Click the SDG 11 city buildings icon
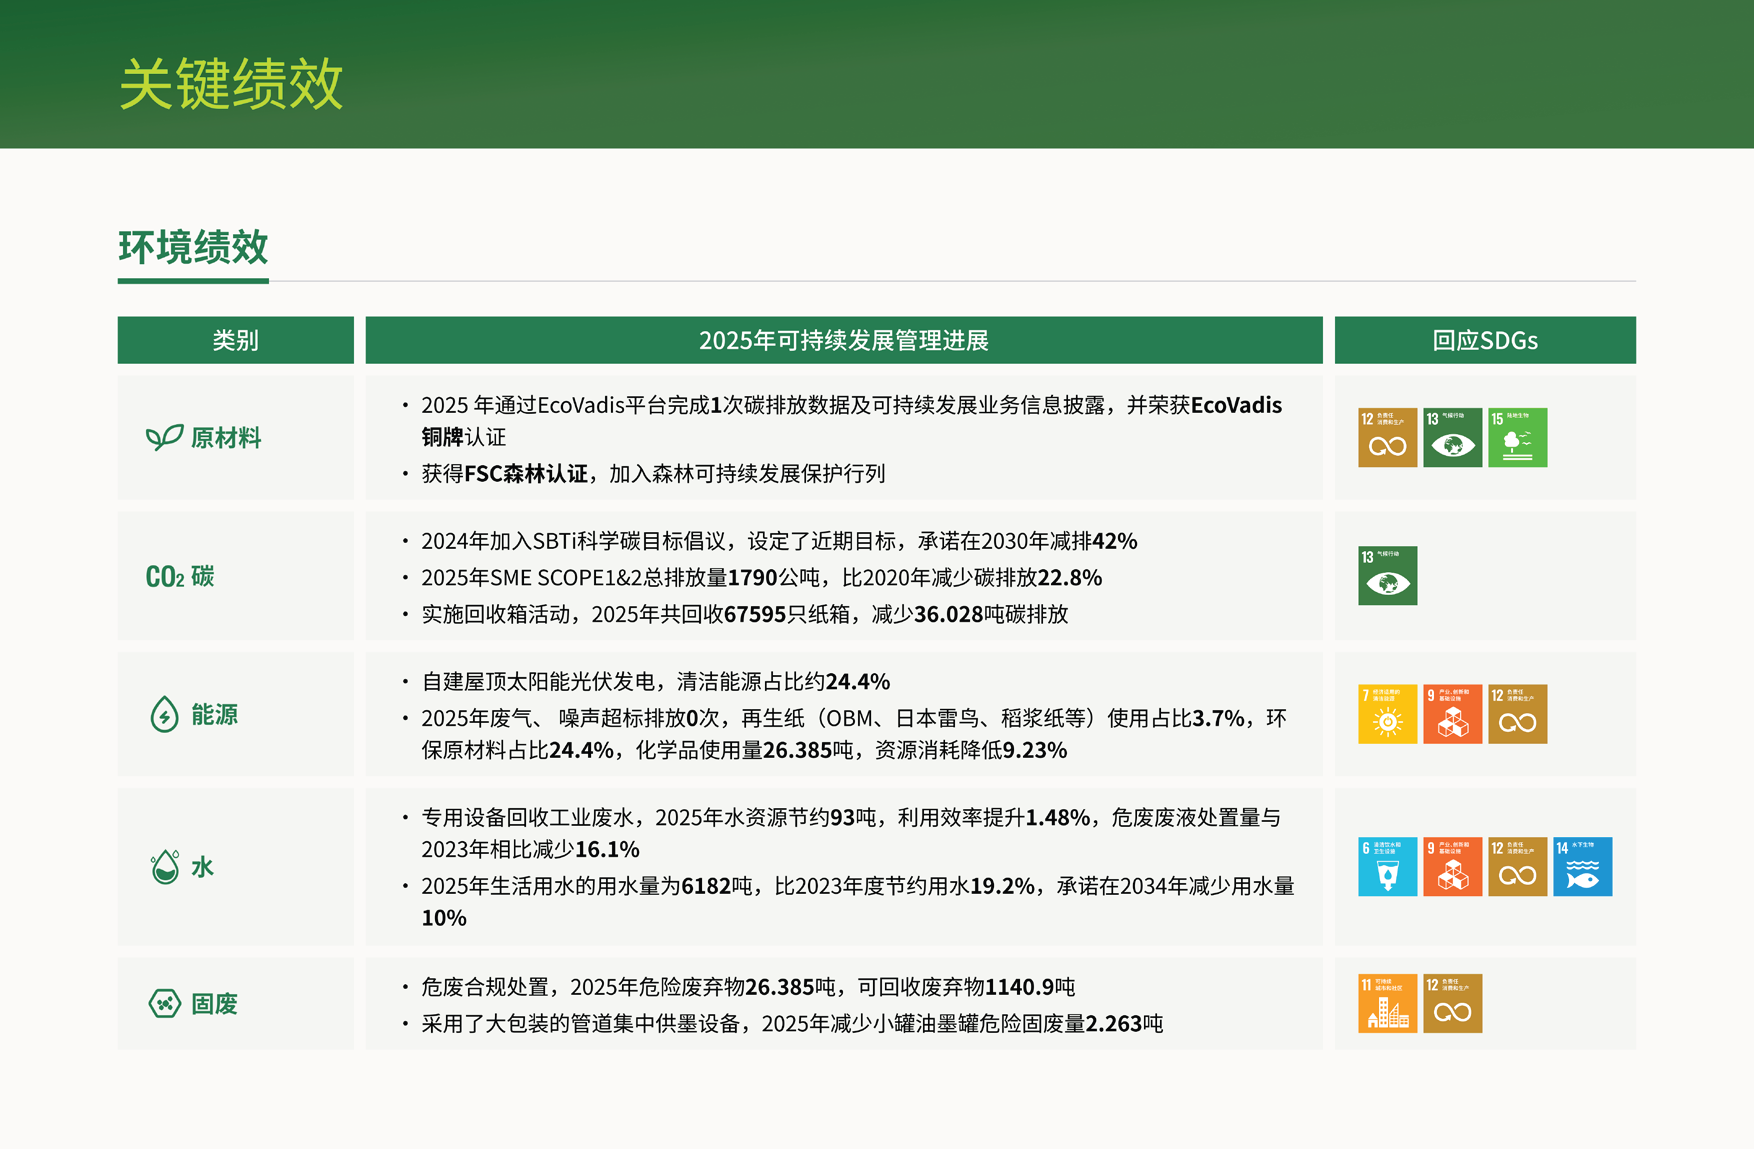The image size is (1754, 1149). (x=1387, y=1003)
